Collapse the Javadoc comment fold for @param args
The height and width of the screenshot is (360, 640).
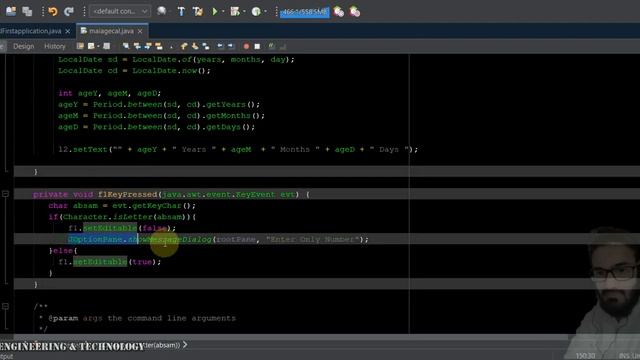point(5,306)
